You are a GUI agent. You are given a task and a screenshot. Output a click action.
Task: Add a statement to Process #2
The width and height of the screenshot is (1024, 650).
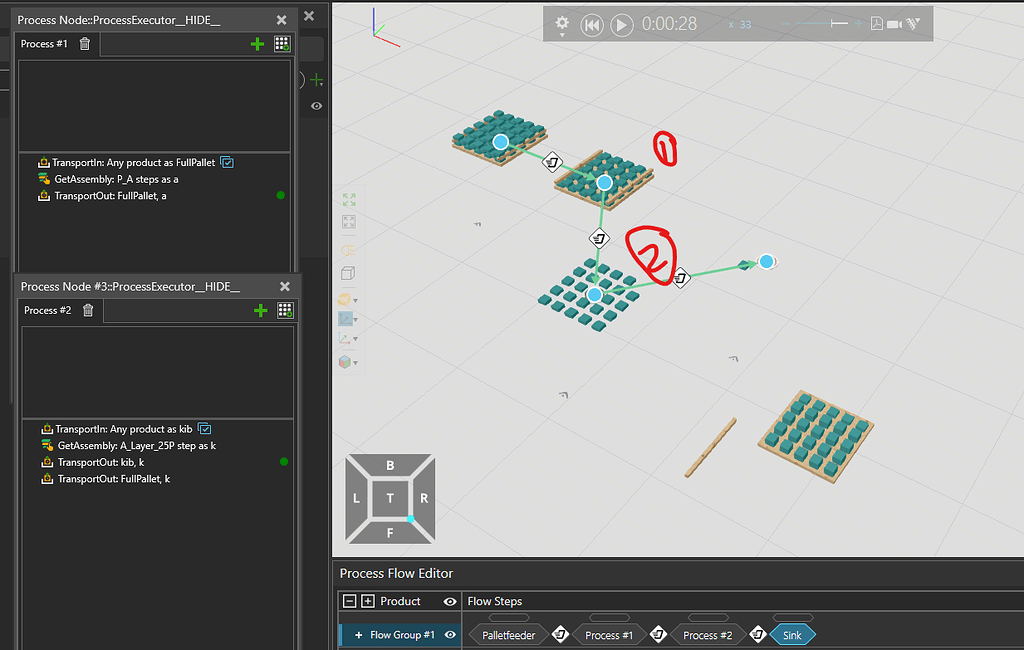(x=260, y=311)
